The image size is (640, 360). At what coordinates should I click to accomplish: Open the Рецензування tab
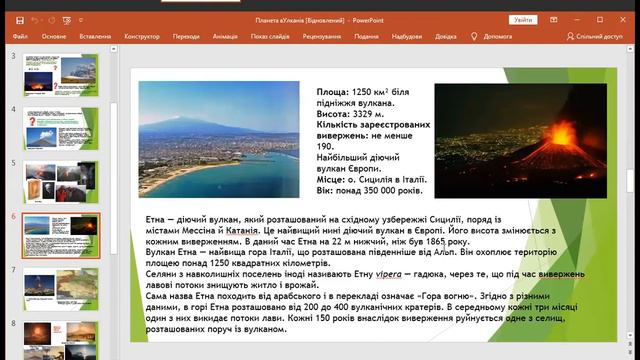[322, 36]
